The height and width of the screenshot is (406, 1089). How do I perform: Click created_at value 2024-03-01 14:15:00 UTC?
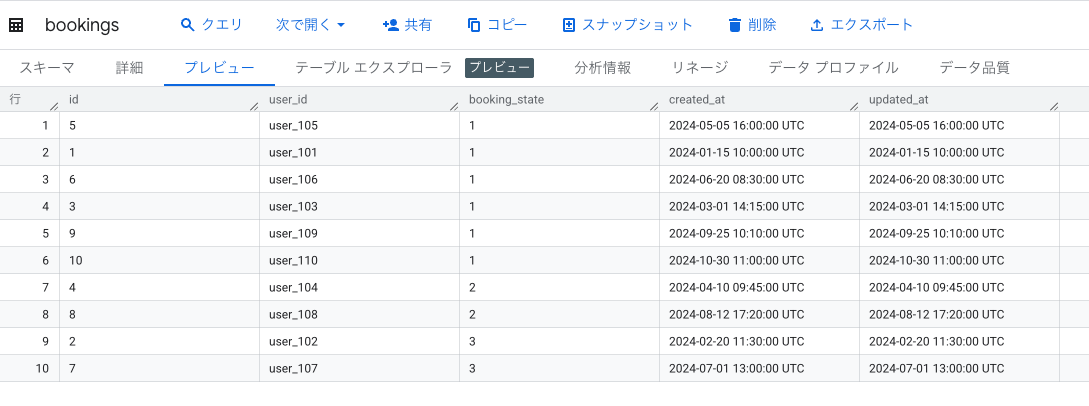tap(736, 207)
